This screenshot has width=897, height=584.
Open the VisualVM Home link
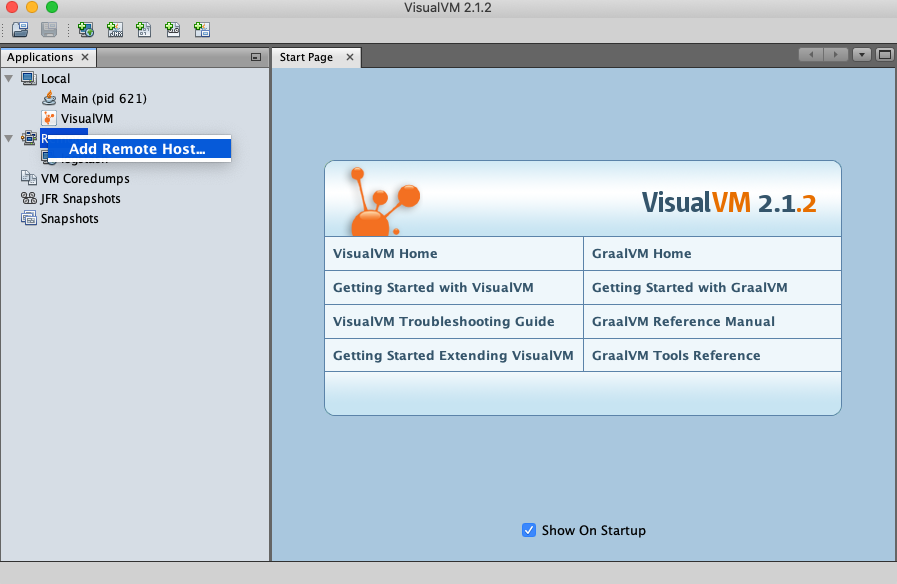(x=385, y=253)
